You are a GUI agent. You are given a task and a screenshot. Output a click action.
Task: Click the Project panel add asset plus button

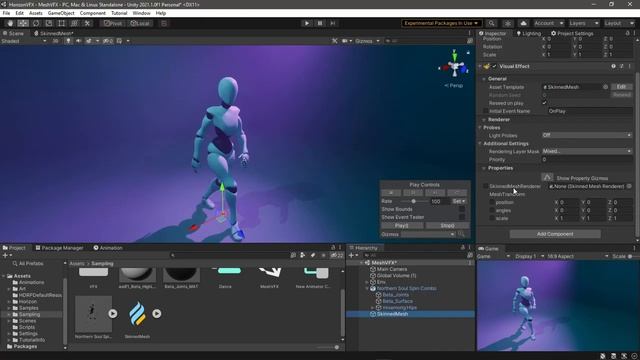(7, 255)
